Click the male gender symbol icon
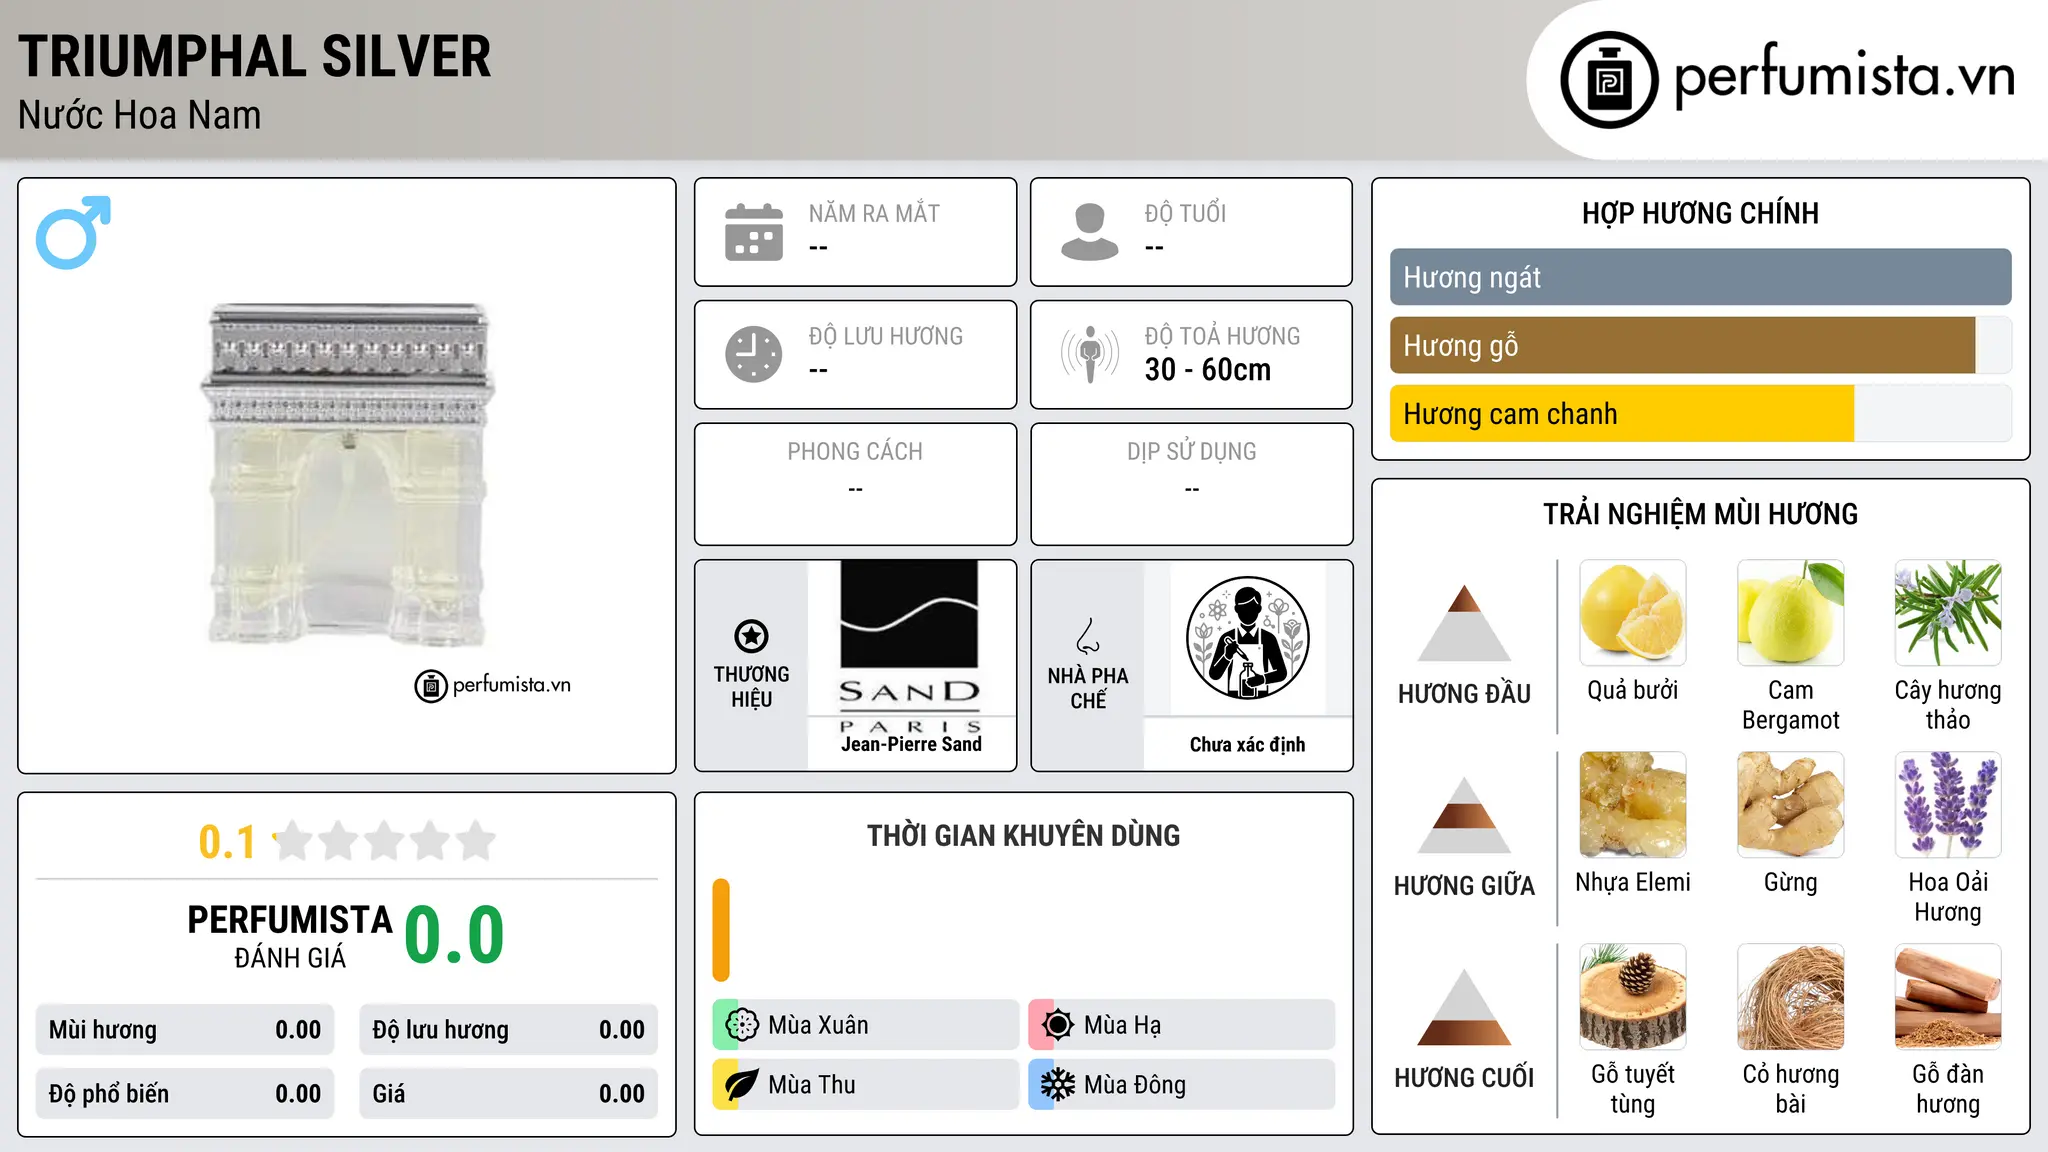Screen dimensions: 2048x1152 click(73, 232)
